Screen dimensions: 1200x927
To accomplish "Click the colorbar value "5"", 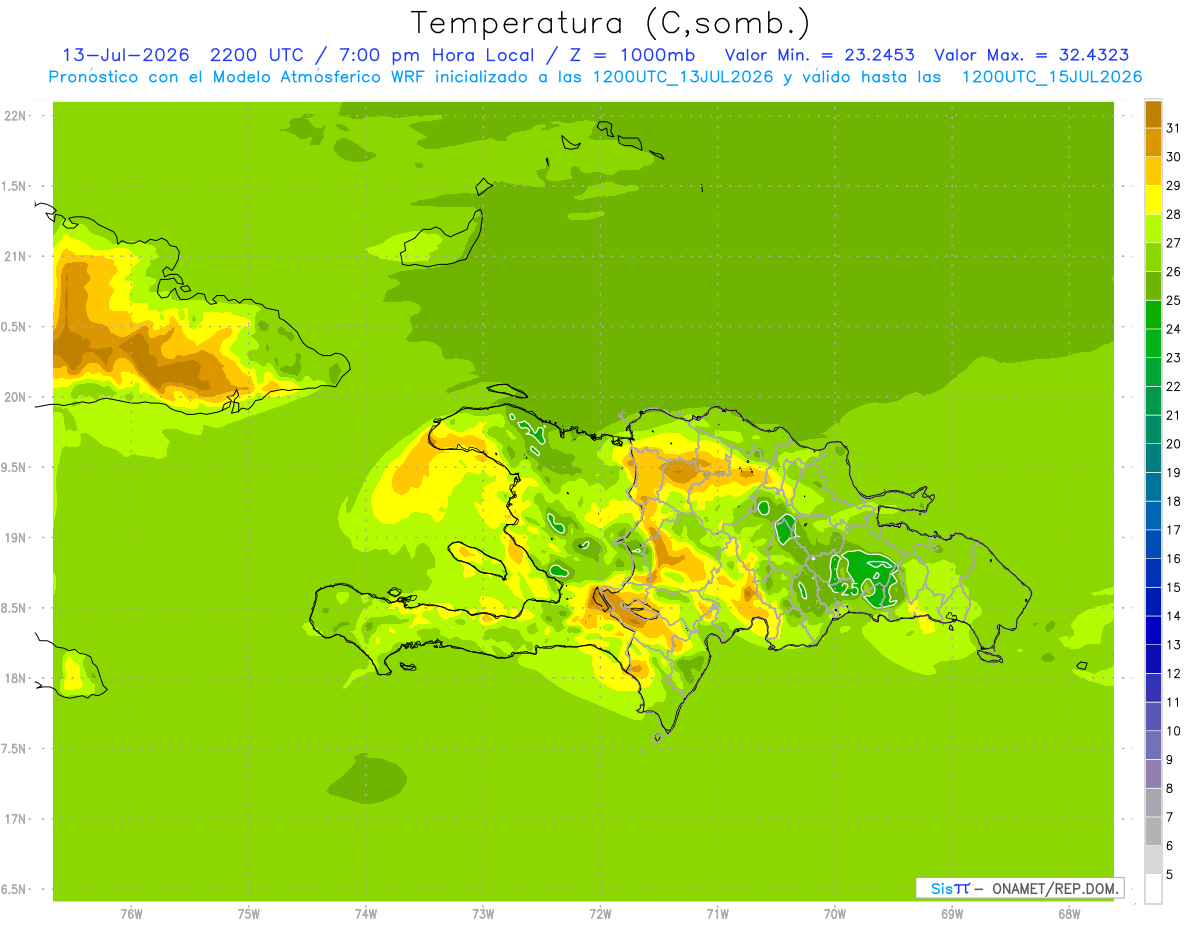I will [1170, 875].
